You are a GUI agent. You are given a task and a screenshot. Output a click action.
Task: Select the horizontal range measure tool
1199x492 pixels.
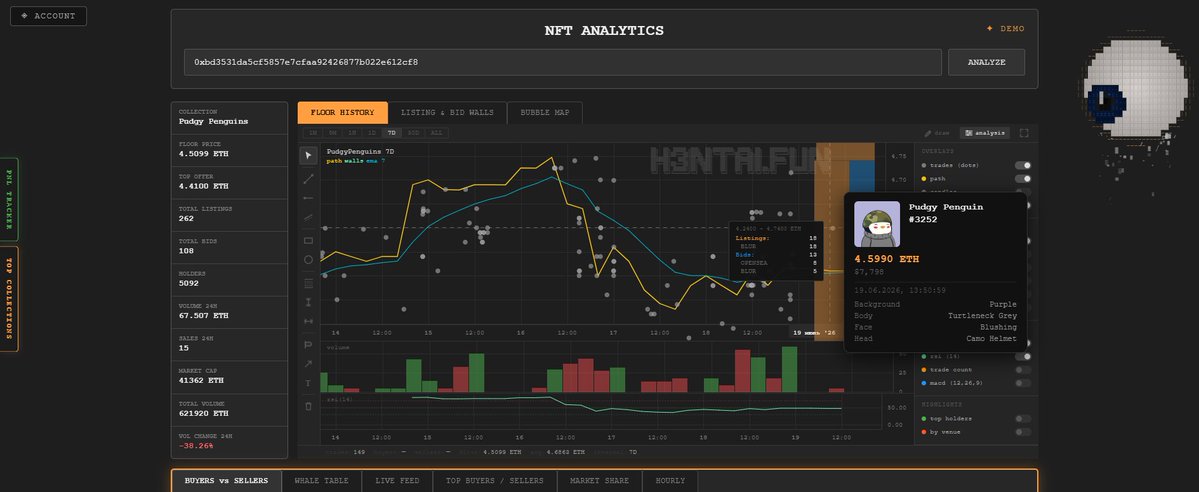(308, 321)
